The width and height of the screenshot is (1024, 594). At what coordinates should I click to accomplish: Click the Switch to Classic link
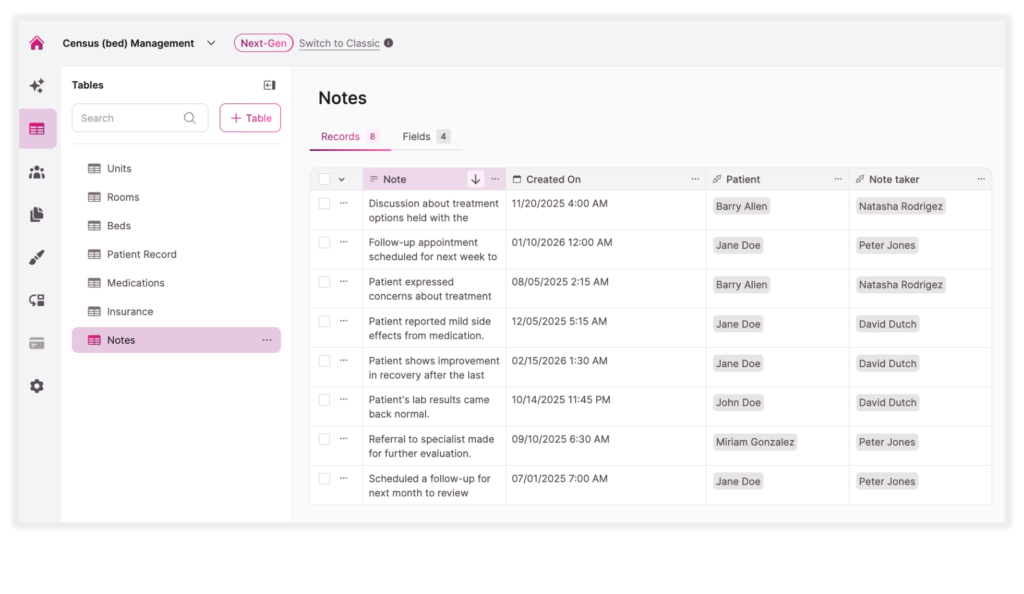click(x=341, y=43)
